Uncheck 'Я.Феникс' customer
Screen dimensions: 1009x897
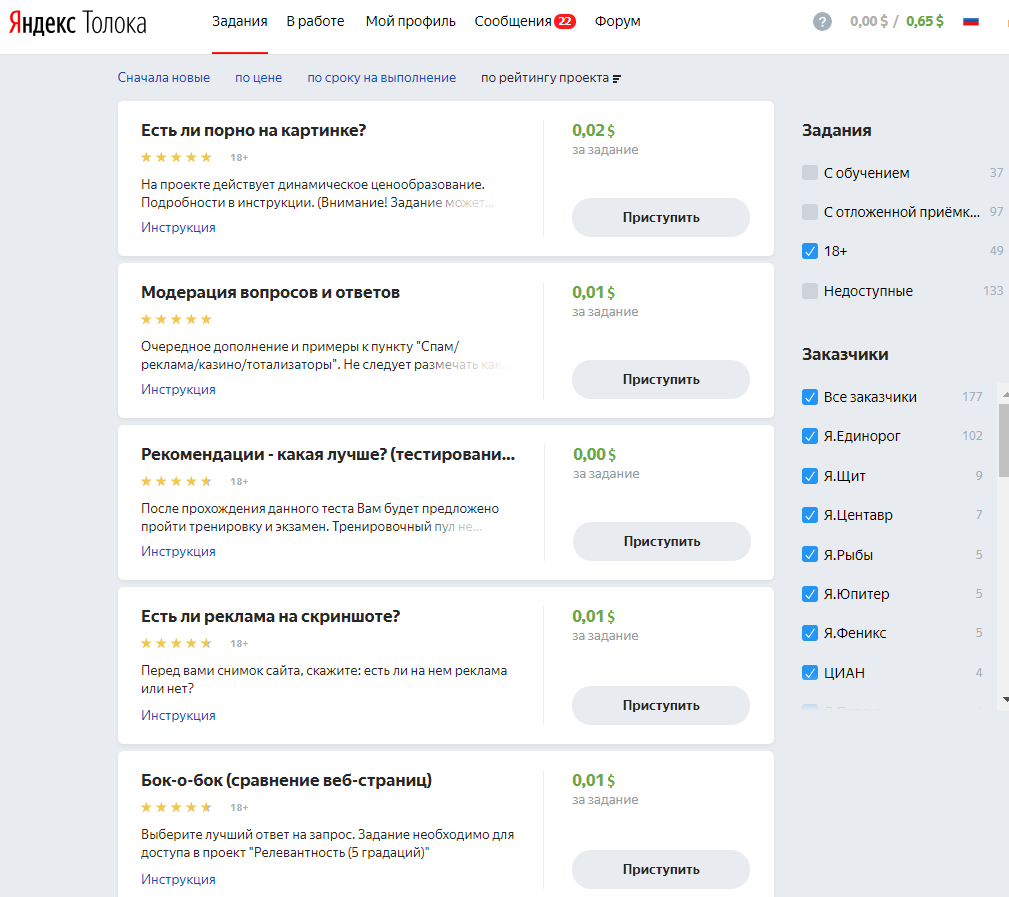pyautogui.click(x=810, y=633)
